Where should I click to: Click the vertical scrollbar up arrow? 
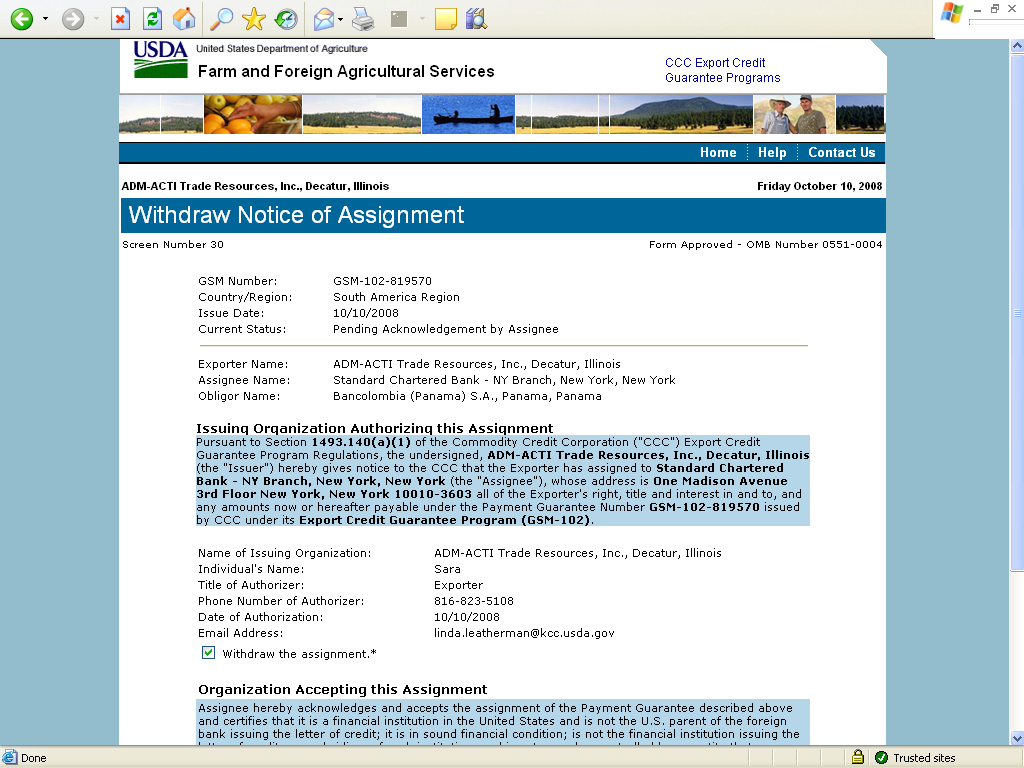(1017, 46)
